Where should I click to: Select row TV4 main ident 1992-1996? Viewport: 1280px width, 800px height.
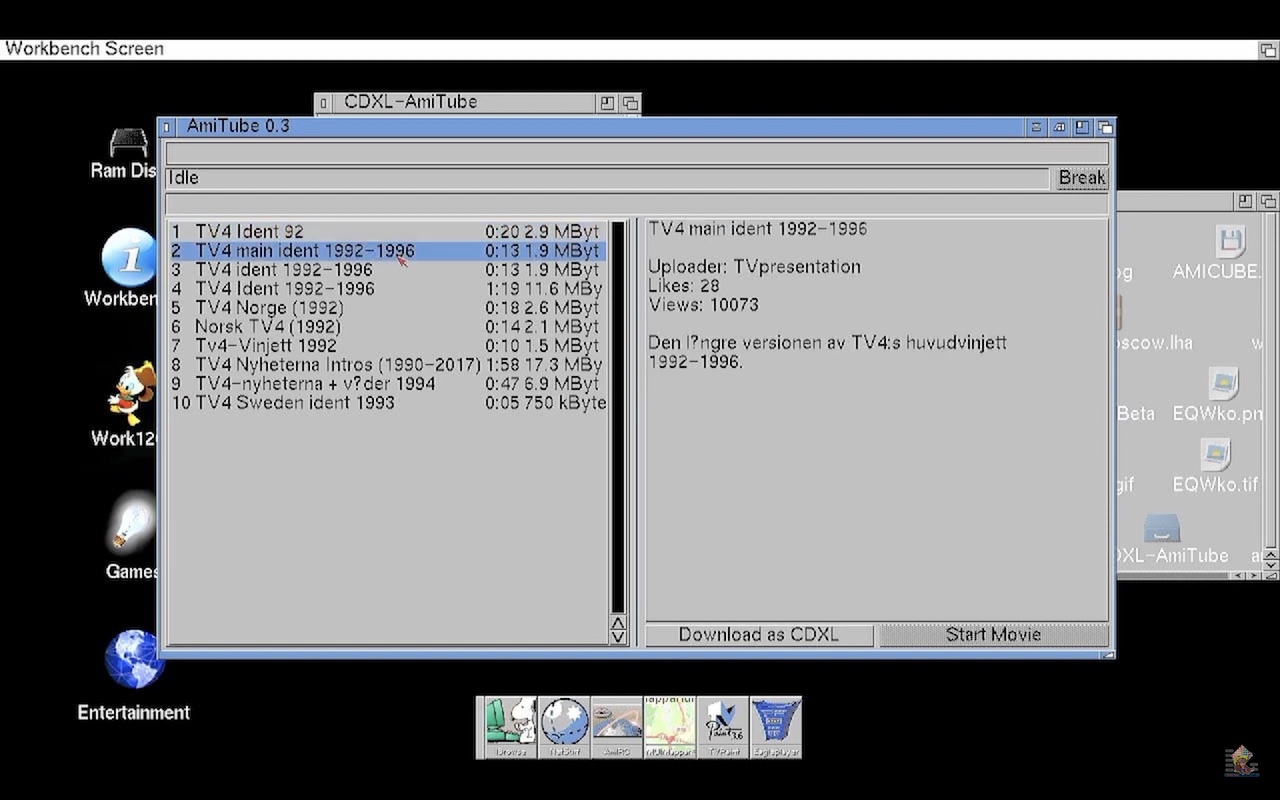pyautogui.click(x=386, y=251)
